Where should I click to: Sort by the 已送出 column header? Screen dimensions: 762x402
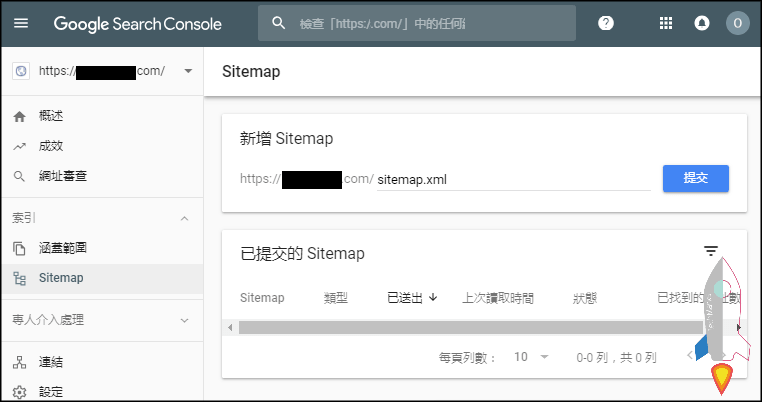412,298
